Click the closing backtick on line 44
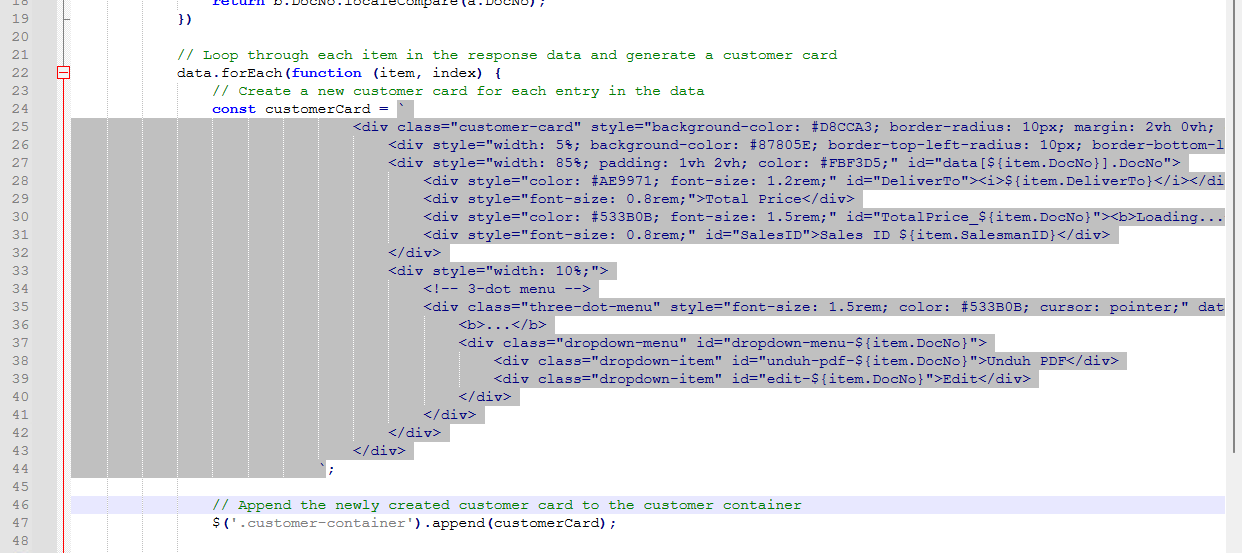The image size is (1242, 553). [x=323, y=468]
